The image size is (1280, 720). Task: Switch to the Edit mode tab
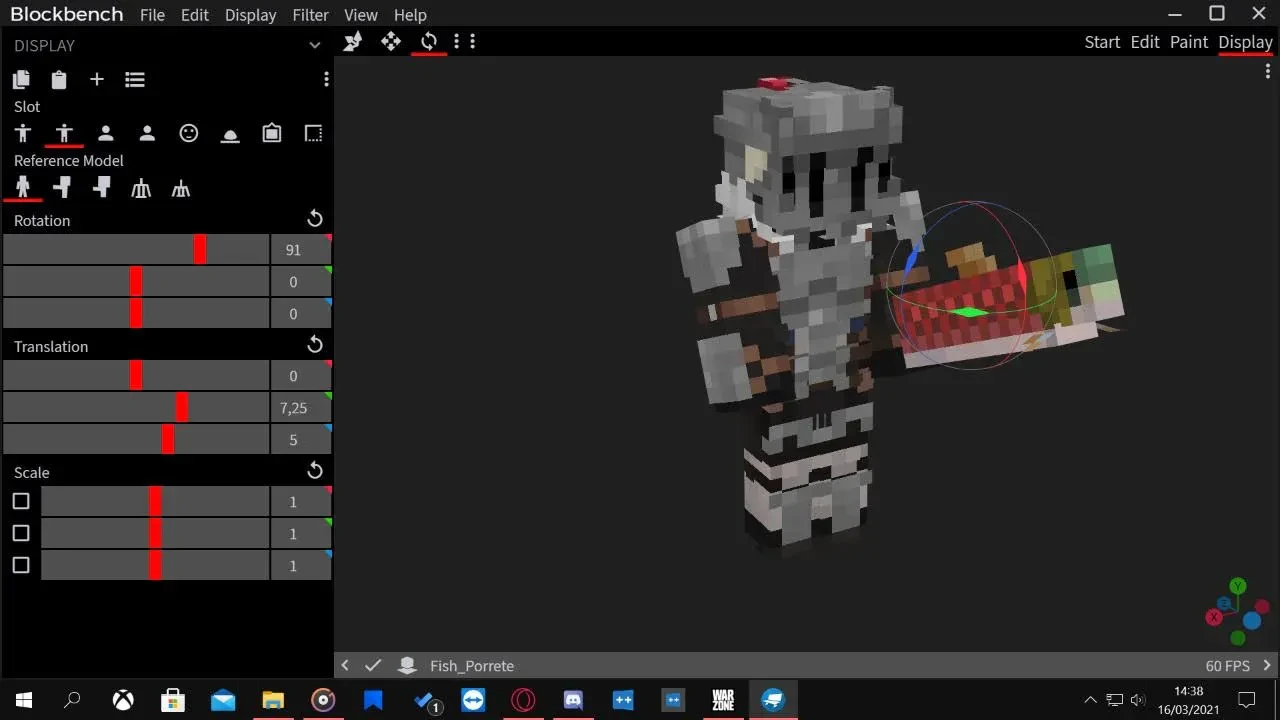pyautogui.click(x=1145, y=42)
